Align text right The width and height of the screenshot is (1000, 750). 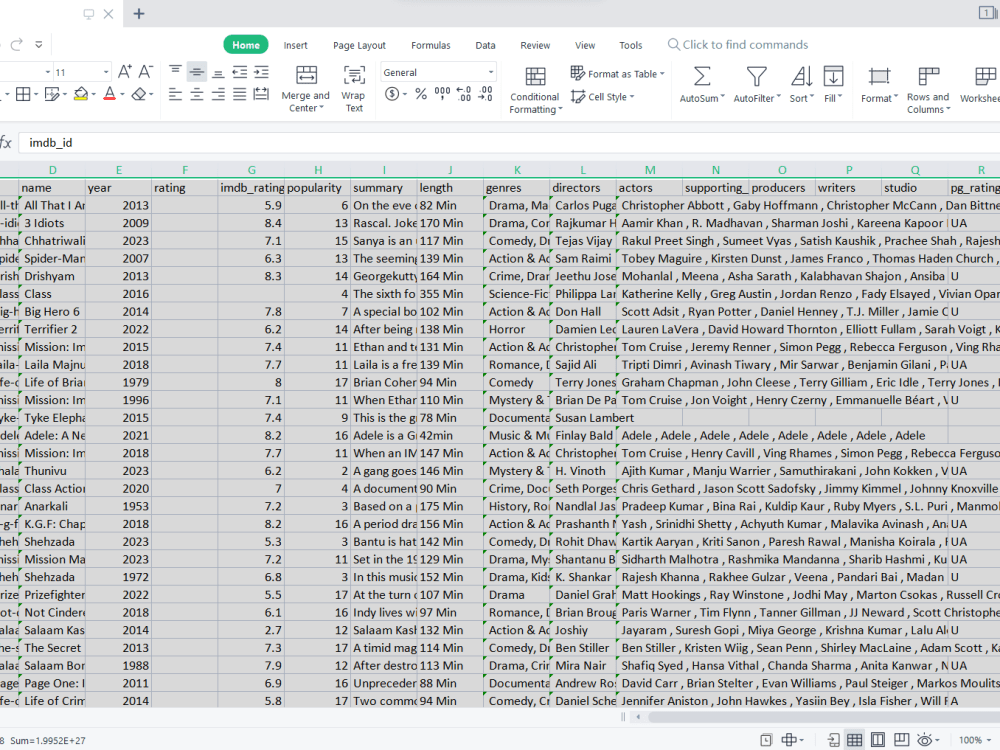[x=218, y=94]
